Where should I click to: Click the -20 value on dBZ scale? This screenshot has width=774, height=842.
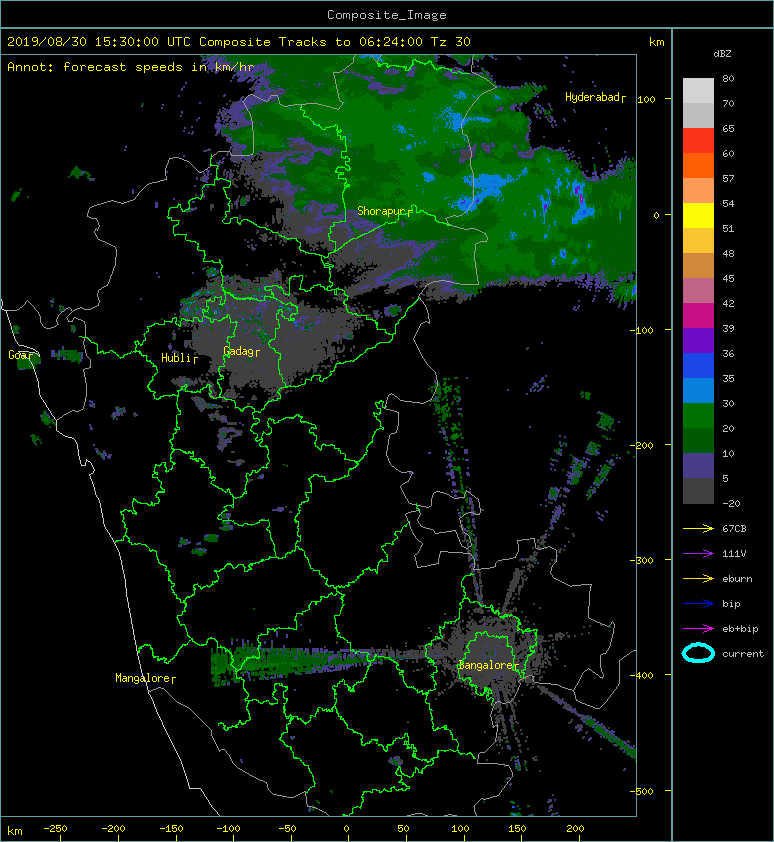click(731, 504)
